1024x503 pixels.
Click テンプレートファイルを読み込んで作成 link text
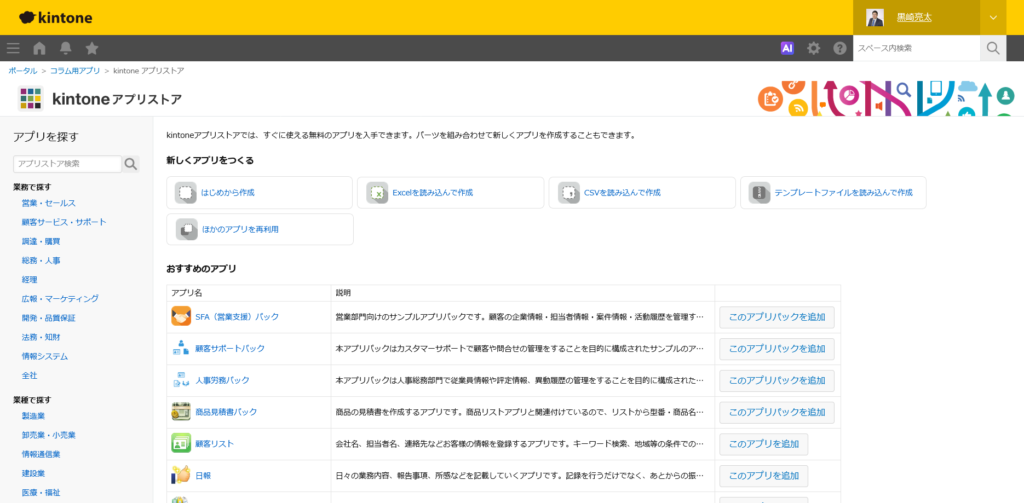click(843, 193)
